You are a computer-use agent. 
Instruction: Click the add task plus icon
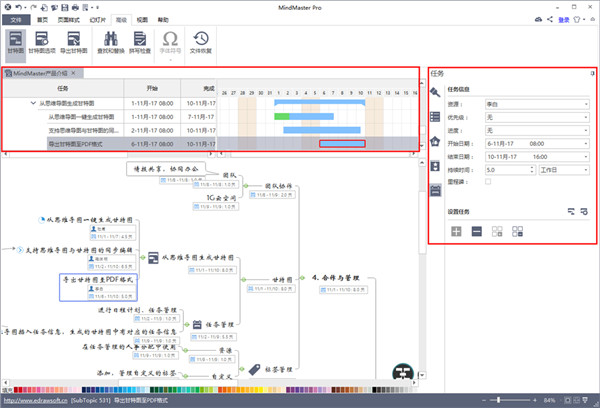456,231
